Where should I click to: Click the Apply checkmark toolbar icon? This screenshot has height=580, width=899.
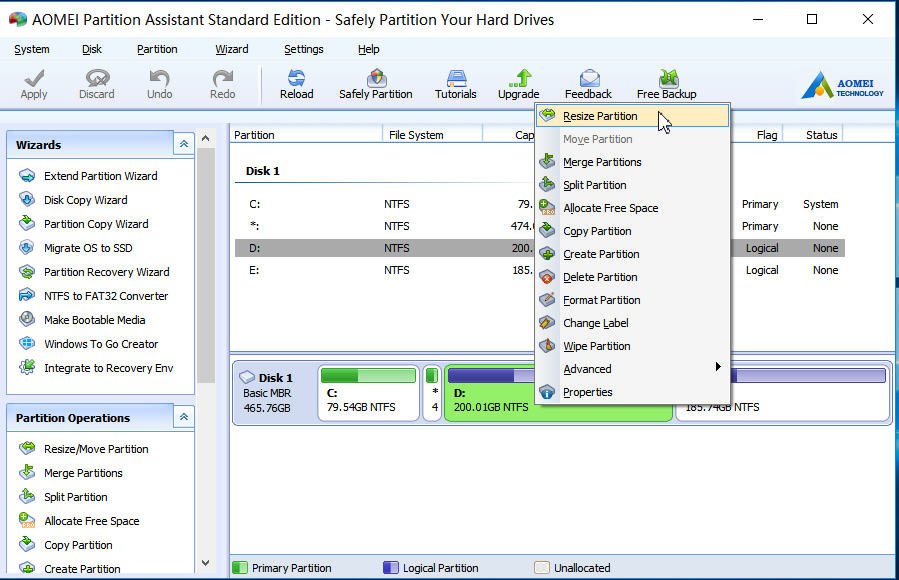tap(34, 78)
